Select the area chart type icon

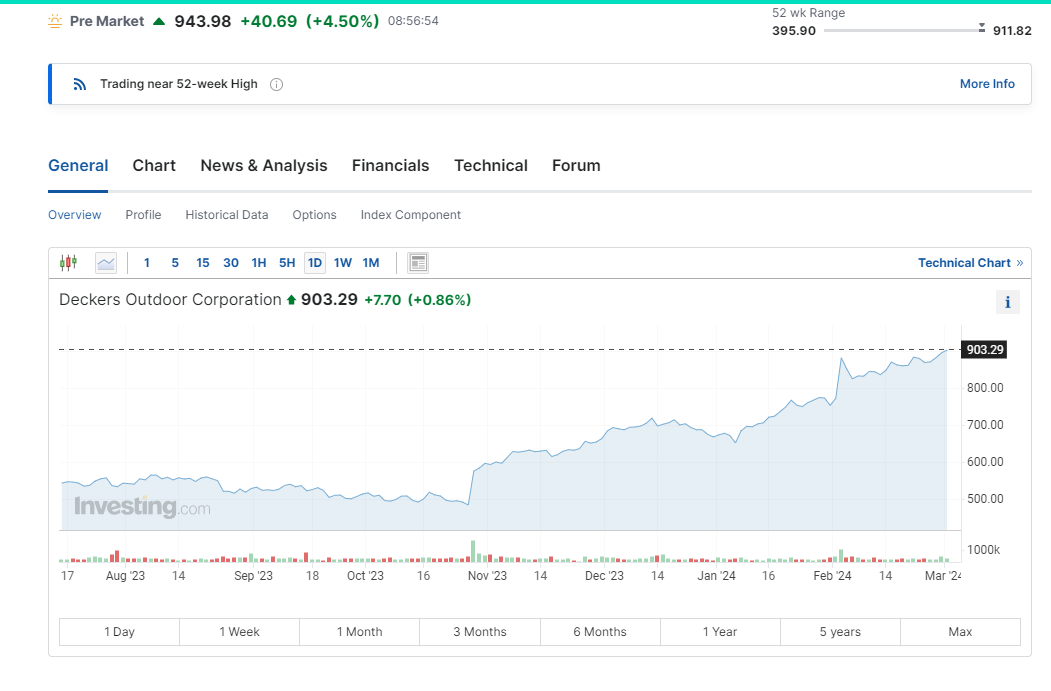coord(106,263)
